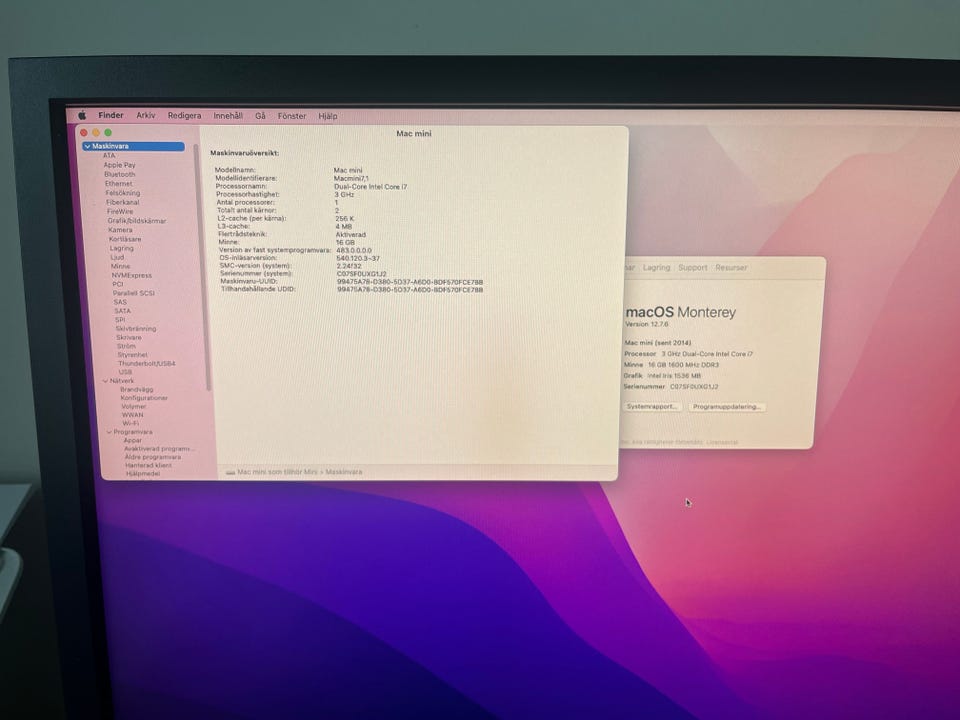This screenshot has width=960, height=720.
Task: Collapse the Maskinvara section chevron
Action: point(88,146)
